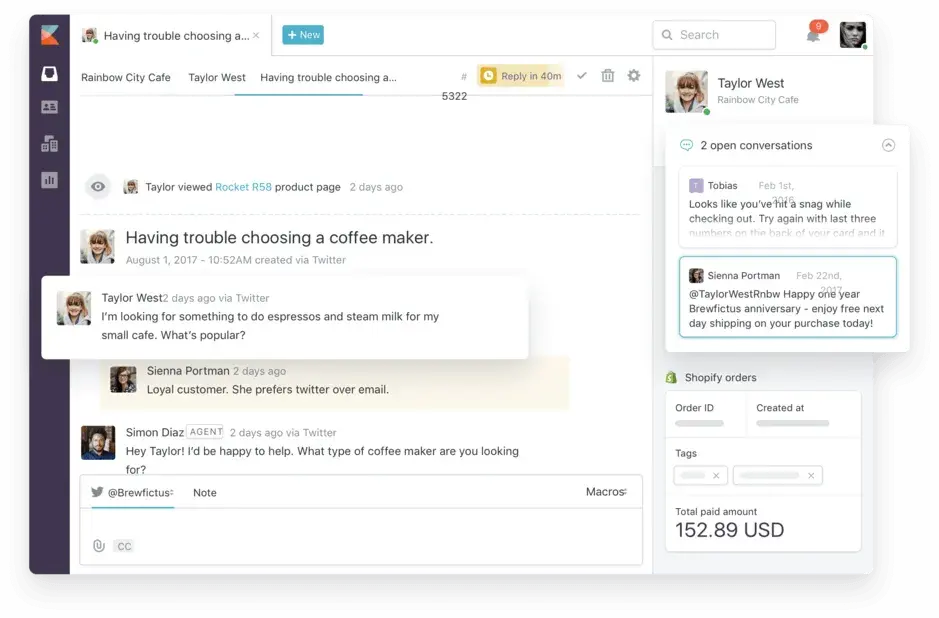Switch to the Note tab in reply box

[205, 493]
